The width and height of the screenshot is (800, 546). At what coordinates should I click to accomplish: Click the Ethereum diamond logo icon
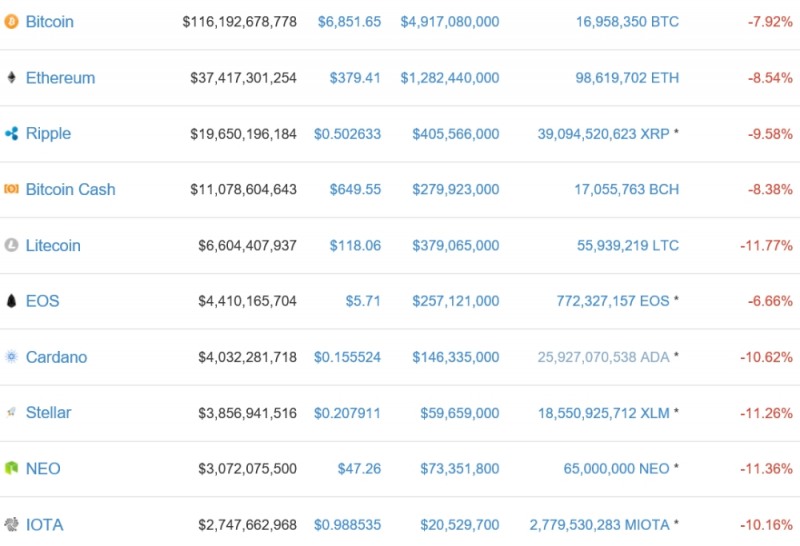(11, 77)
